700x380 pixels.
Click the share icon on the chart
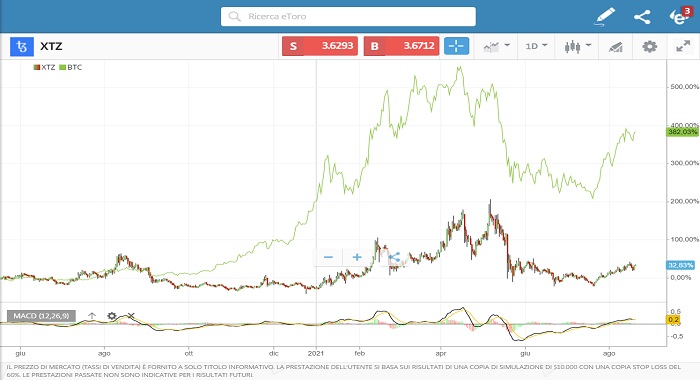coord(393,257)
